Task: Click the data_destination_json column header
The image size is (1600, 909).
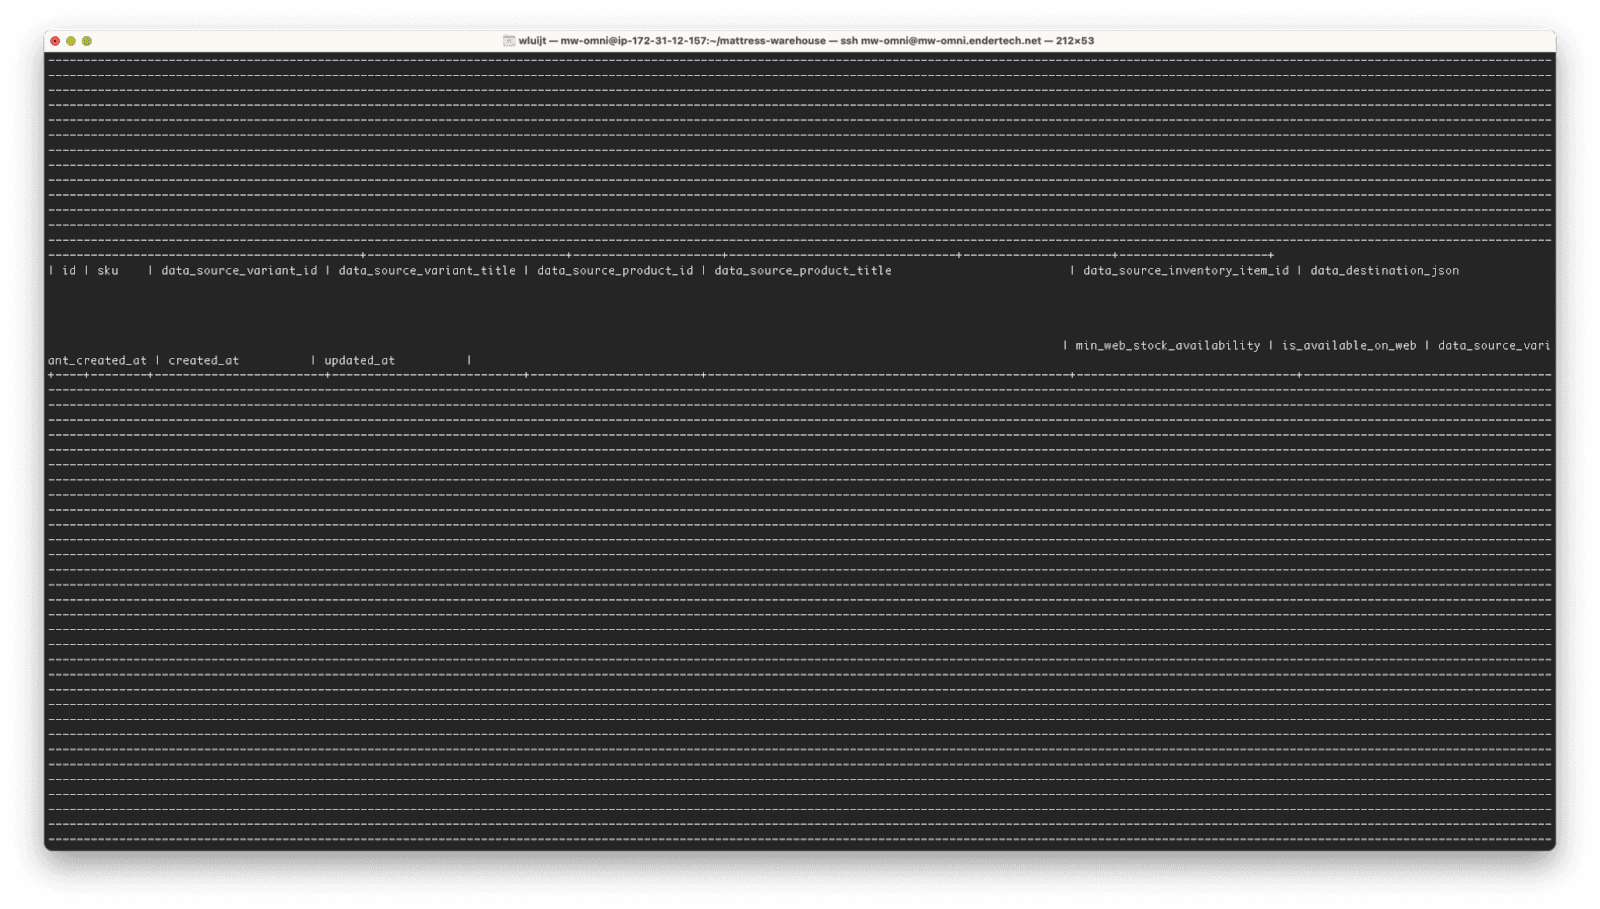Action: point(1384,270)
